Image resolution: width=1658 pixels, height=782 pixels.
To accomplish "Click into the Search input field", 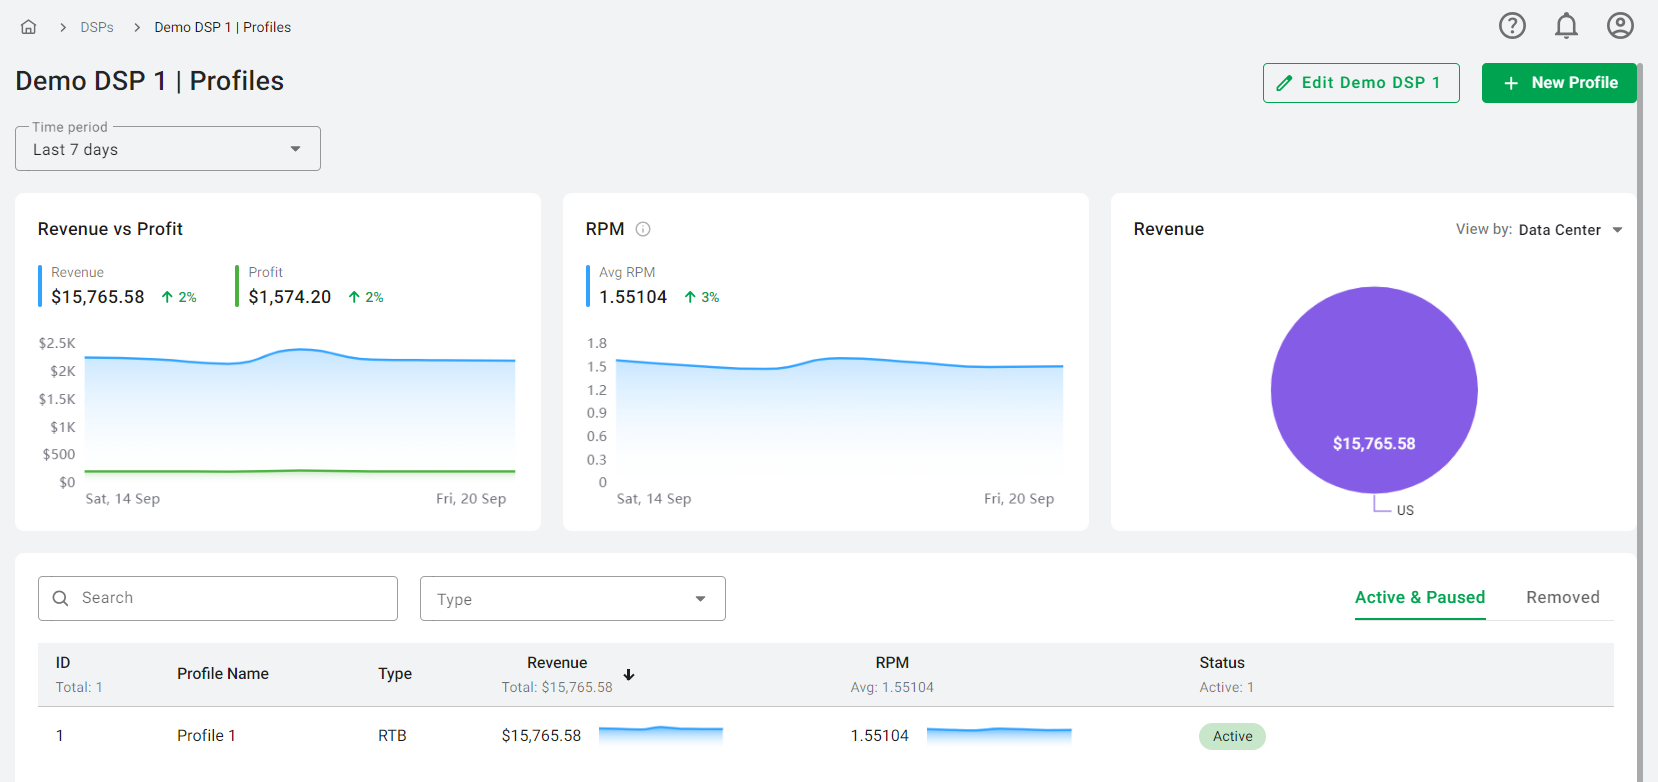I will tap(230, 598).
